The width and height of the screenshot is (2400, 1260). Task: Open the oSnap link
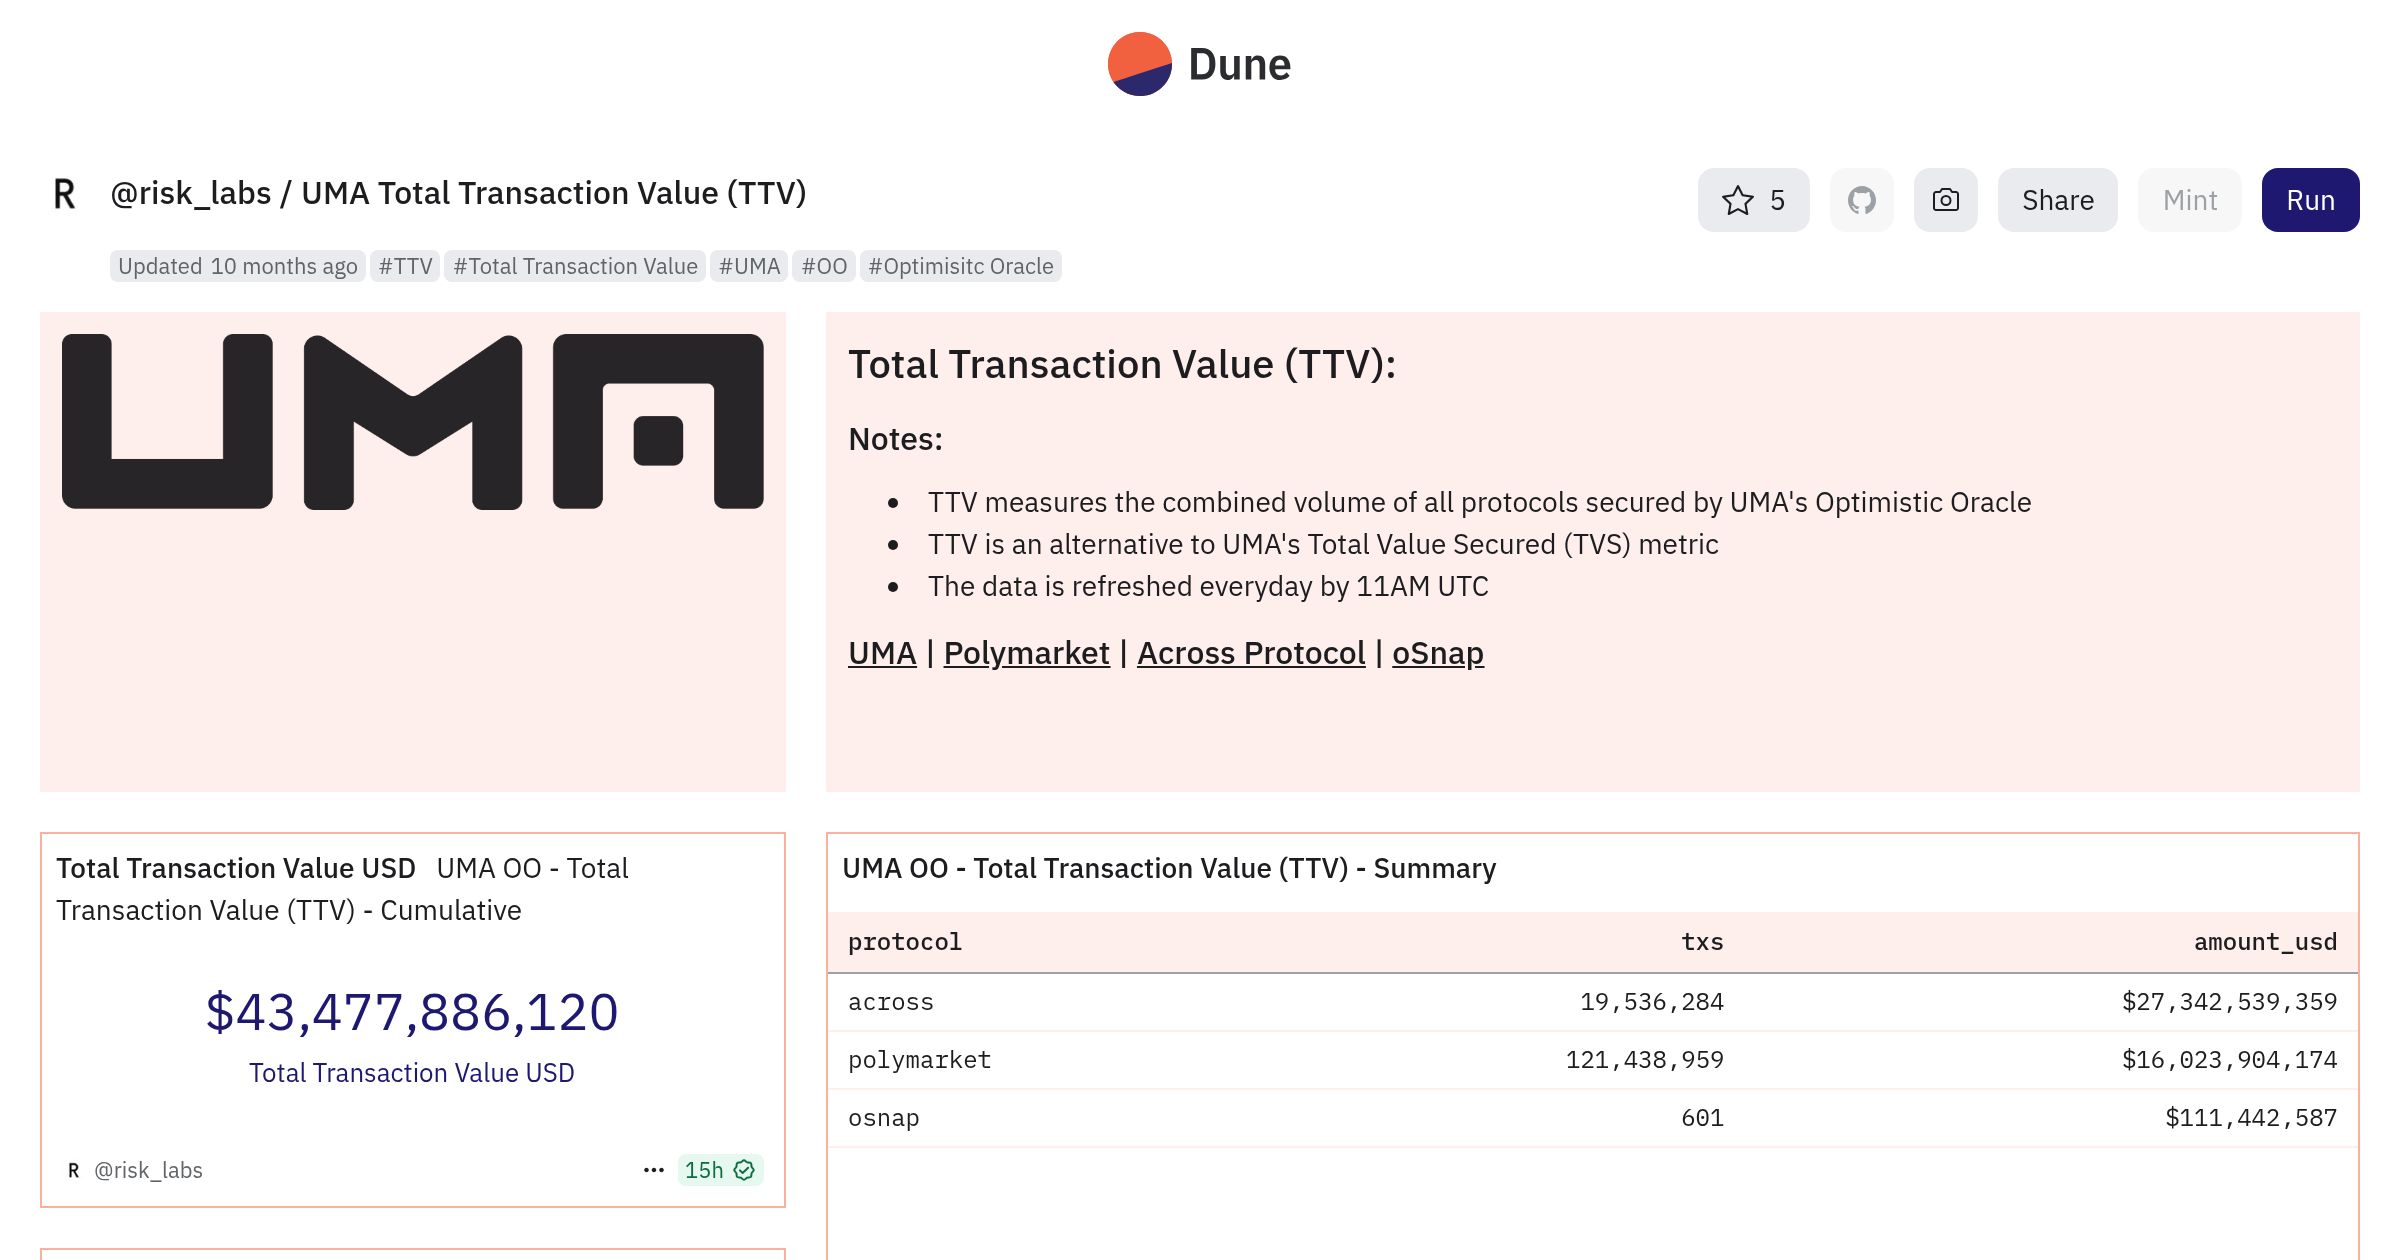[1438, 653]
